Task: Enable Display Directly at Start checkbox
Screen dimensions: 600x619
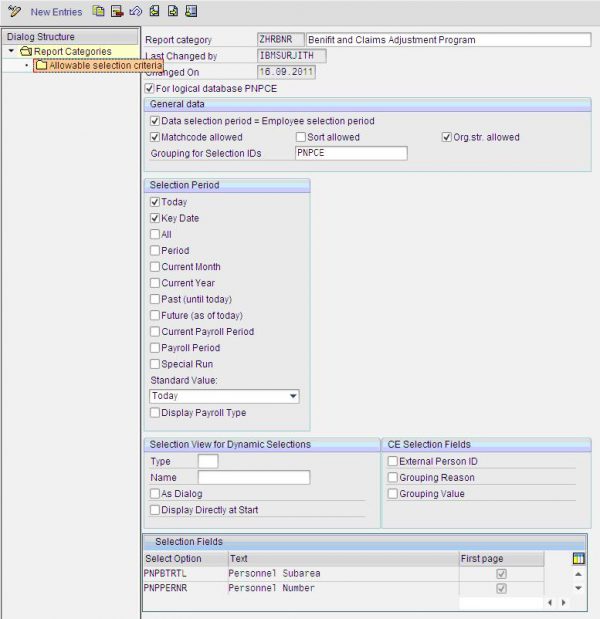Action: tap(155, 510)
